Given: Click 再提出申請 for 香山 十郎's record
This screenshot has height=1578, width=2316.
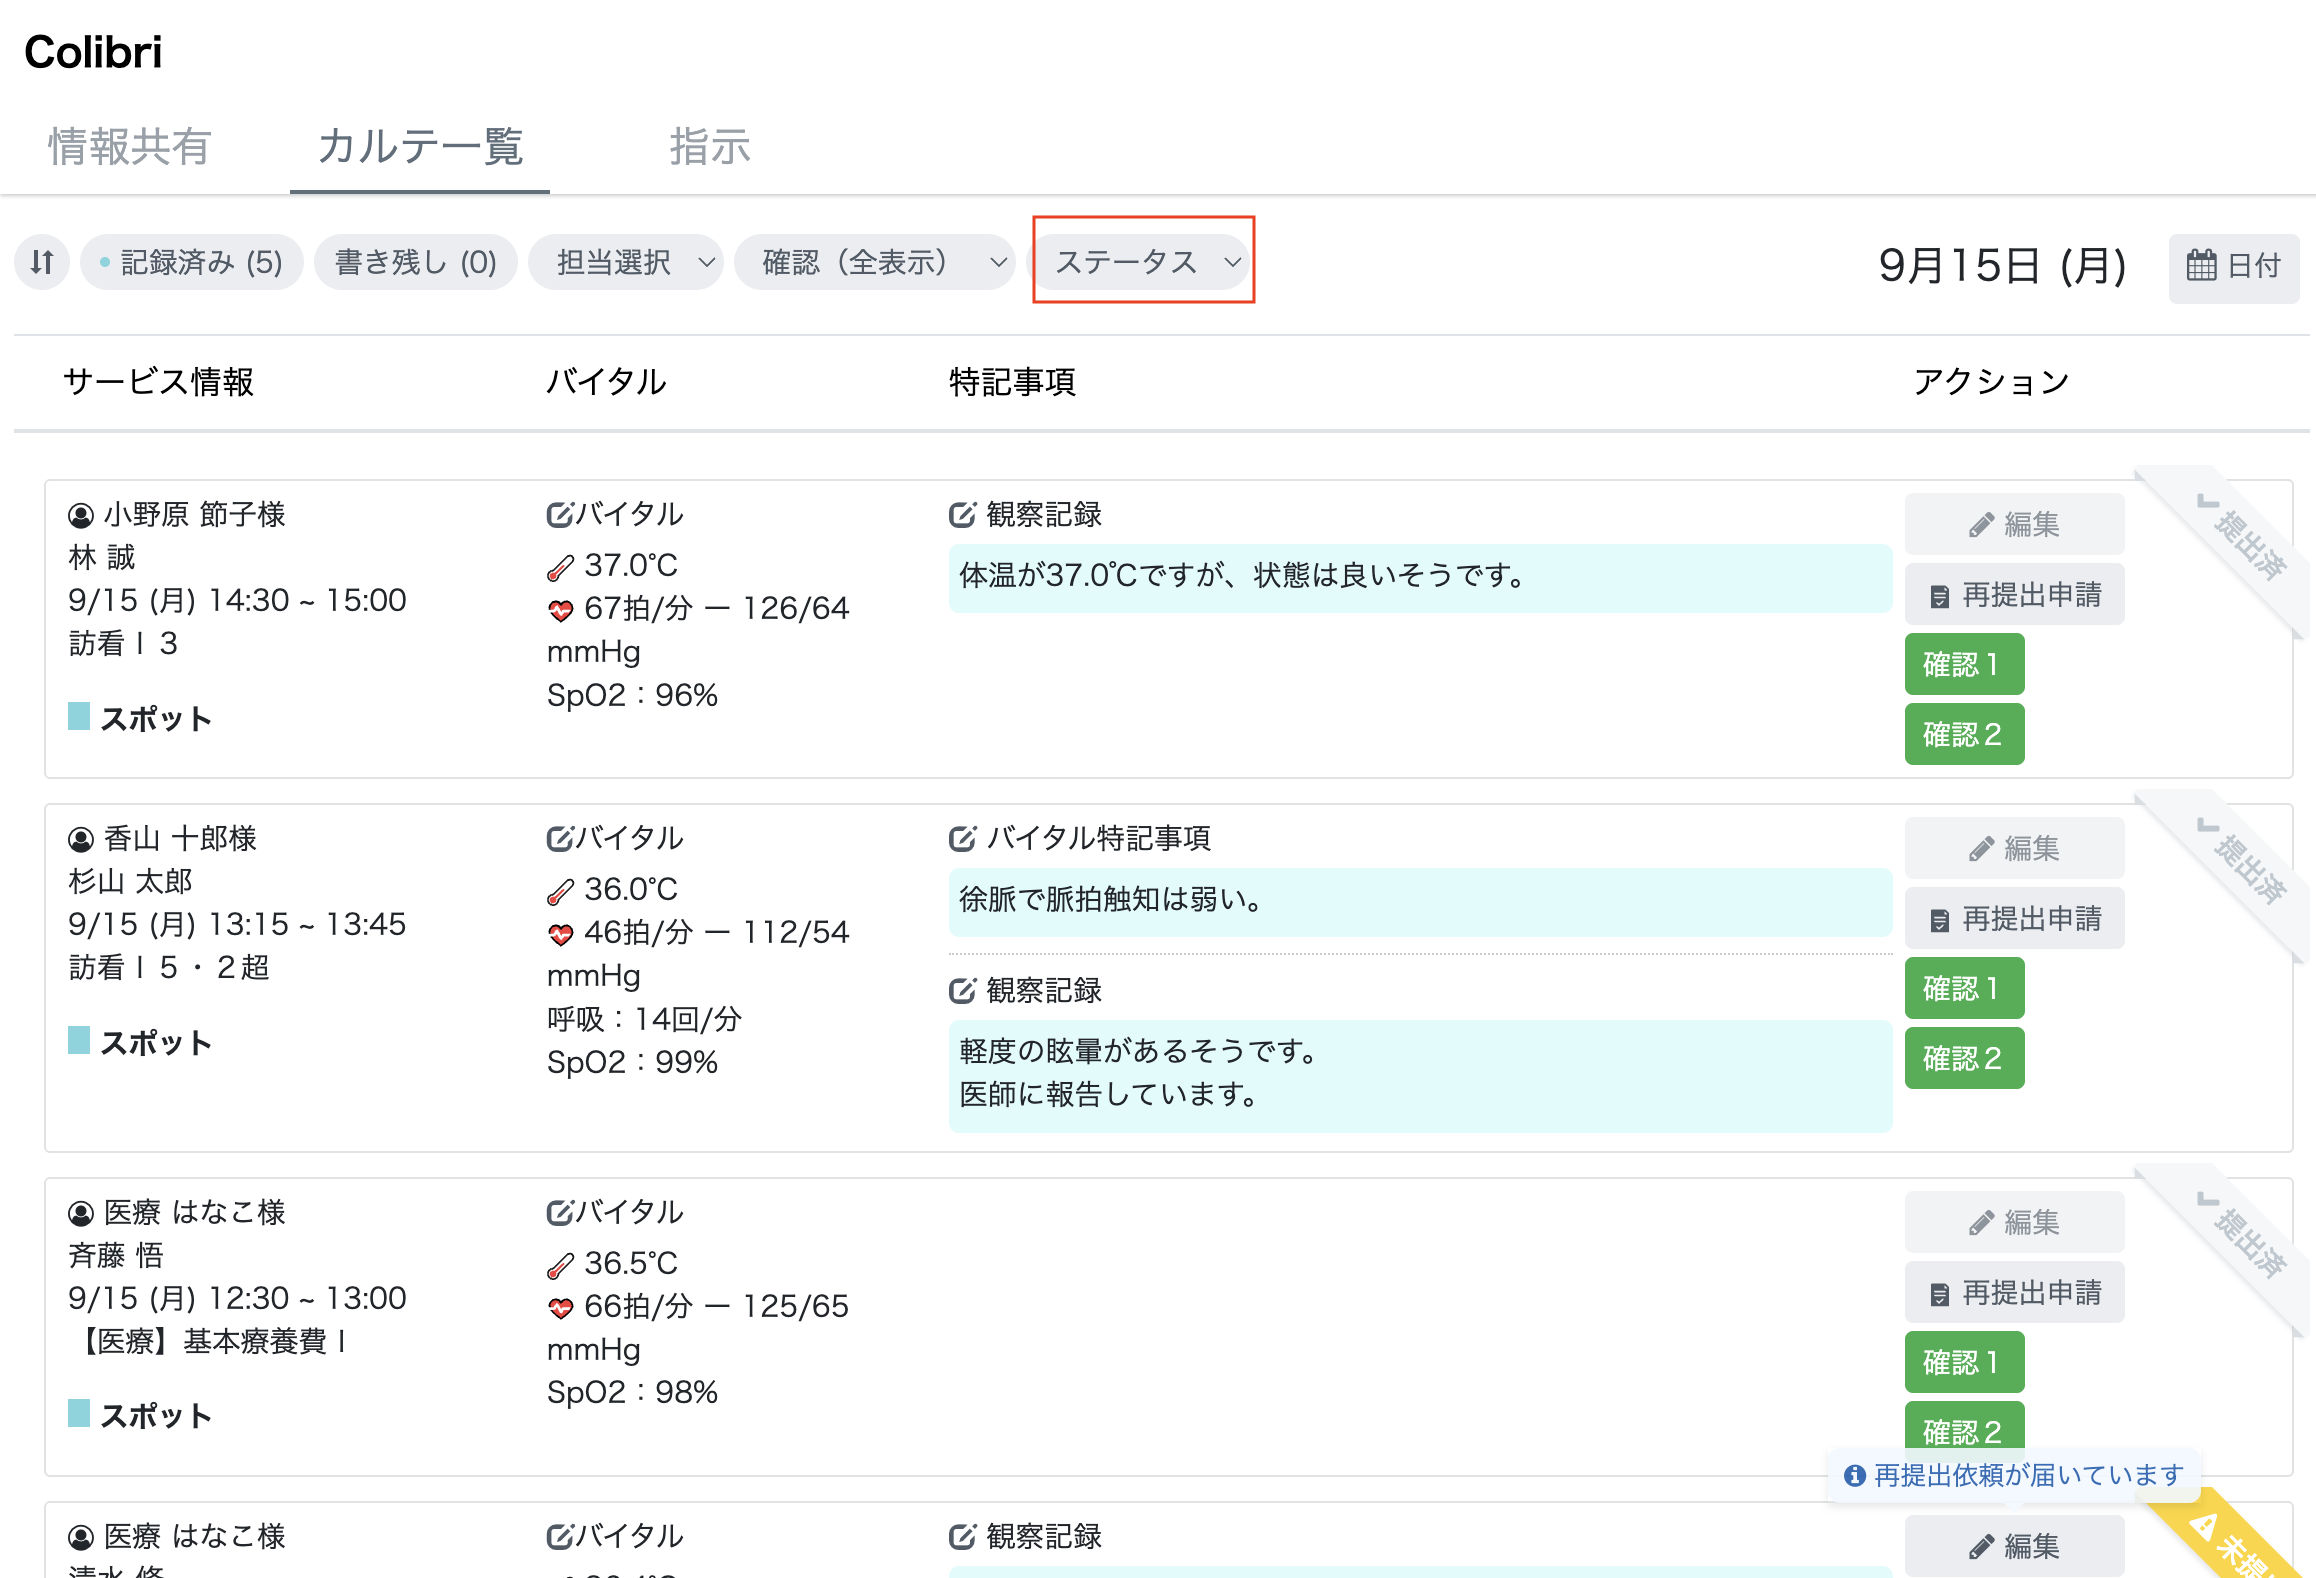Looking at the screenshot, I should pos(2014,919).
